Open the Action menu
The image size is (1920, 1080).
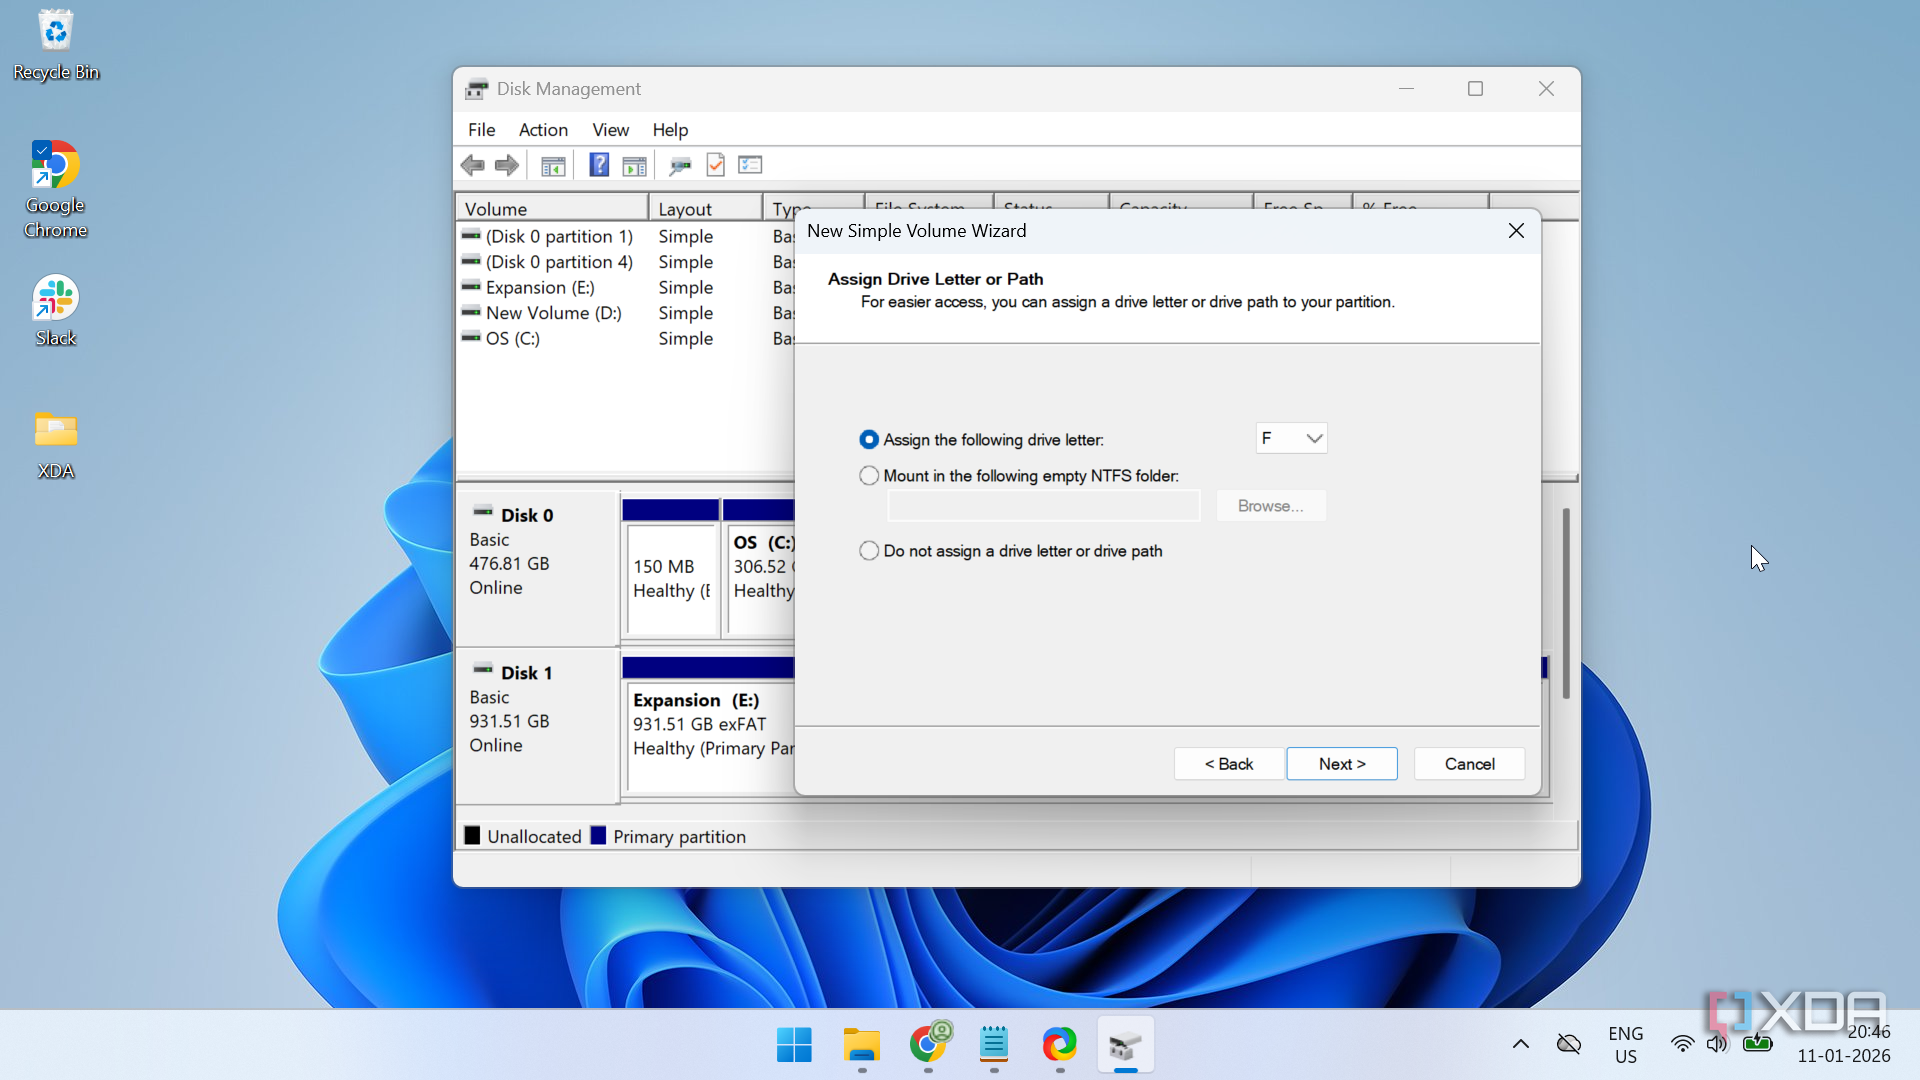543,130
